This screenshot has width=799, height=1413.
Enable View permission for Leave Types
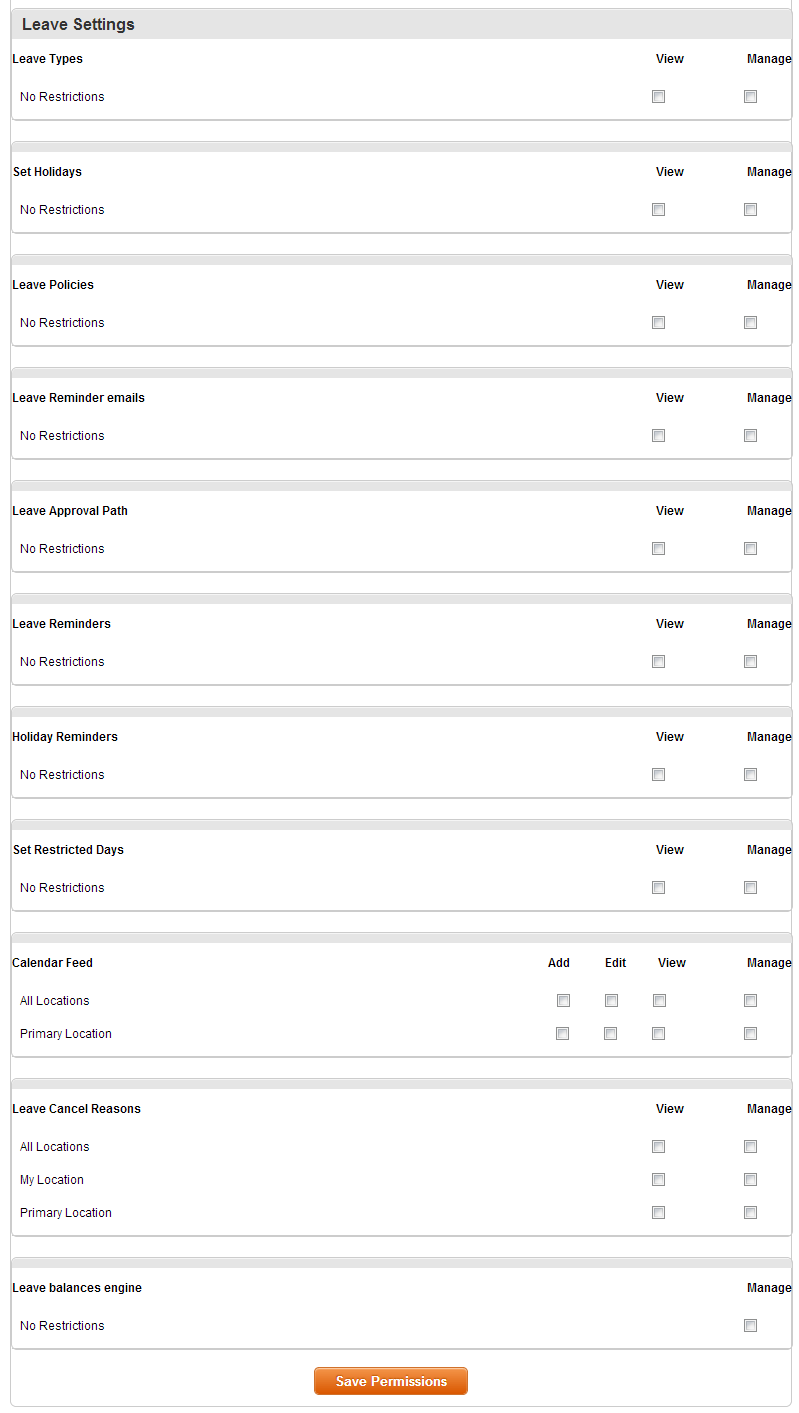pyautogui.click(x=658, y=97)
